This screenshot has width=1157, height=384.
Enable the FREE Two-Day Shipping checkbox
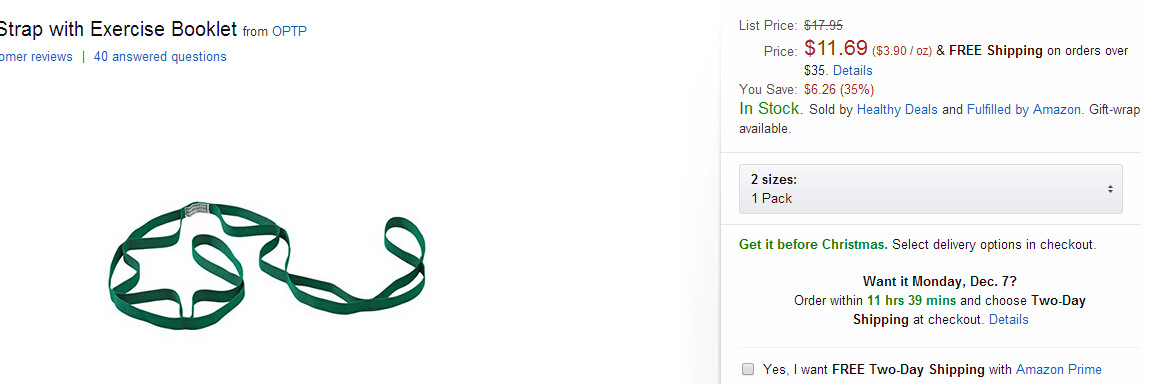748,369
